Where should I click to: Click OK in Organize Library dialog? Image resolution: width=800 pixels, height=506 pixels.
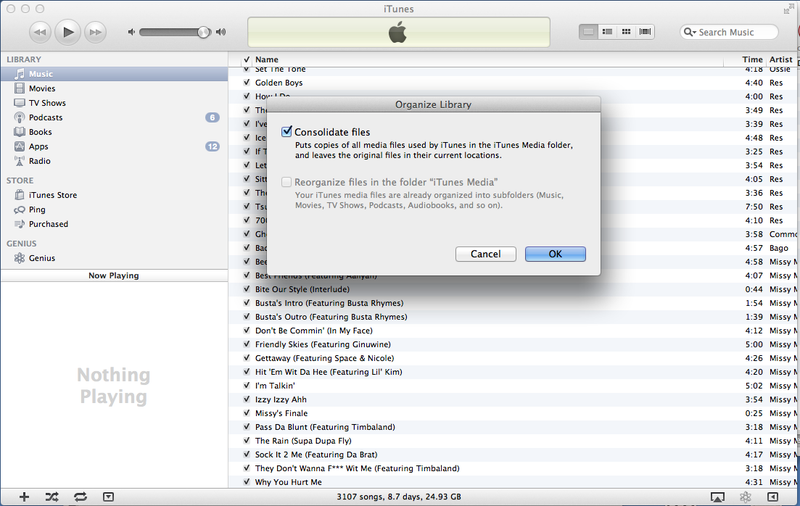point(555,254)
